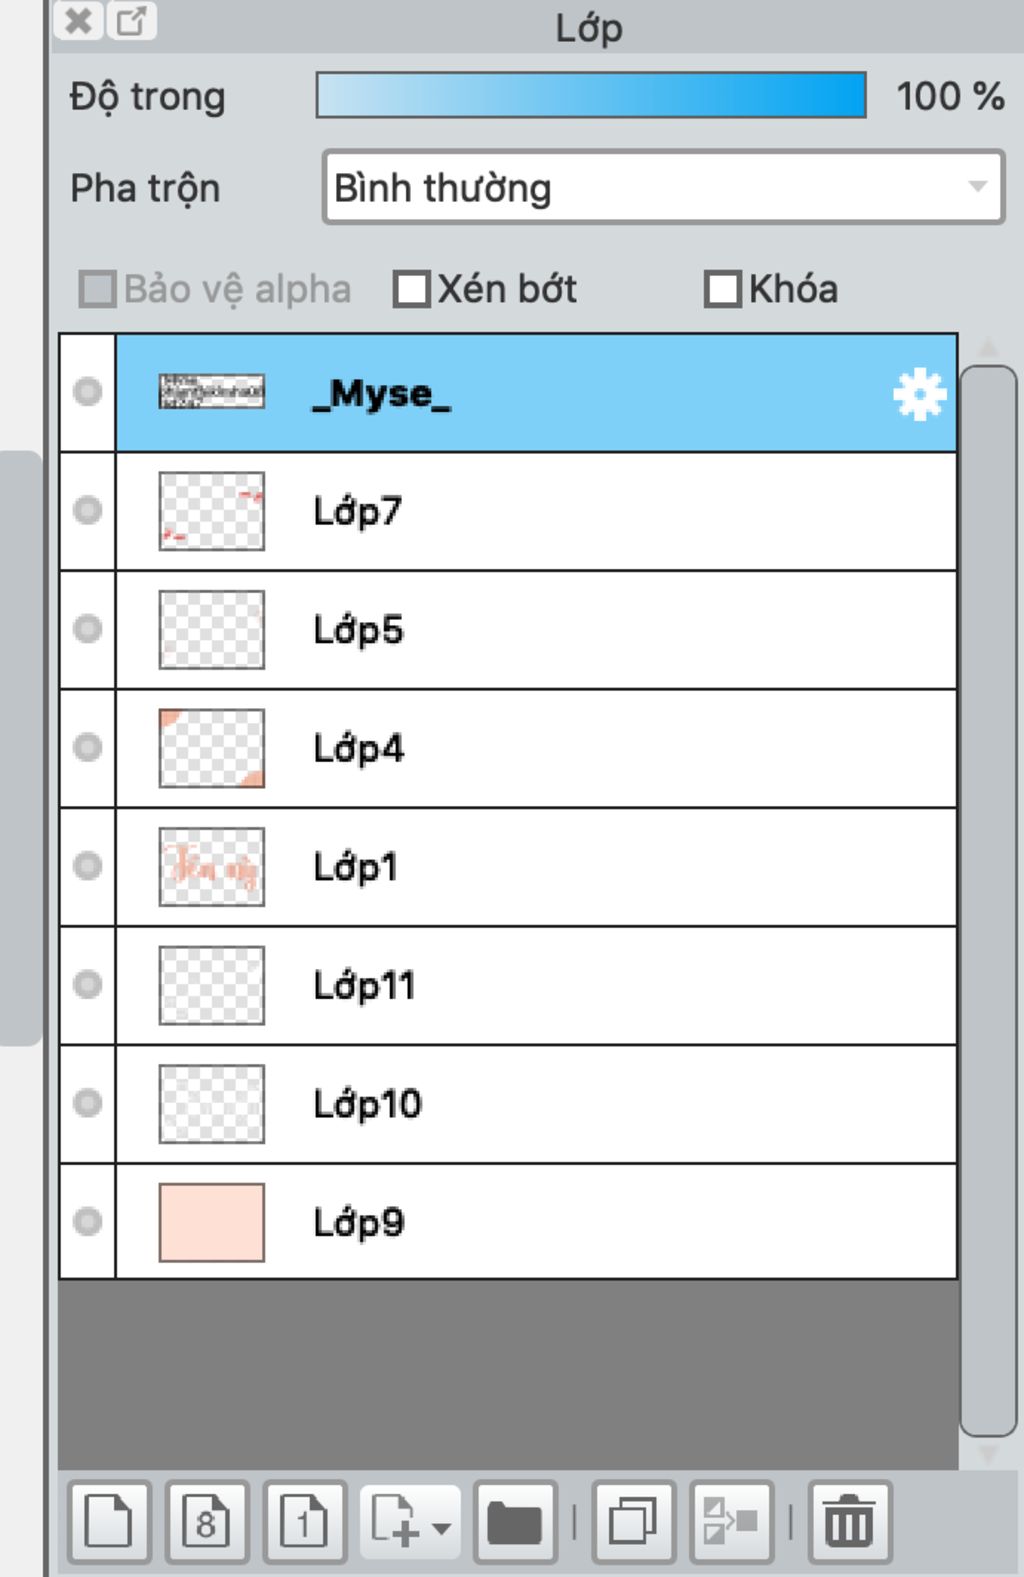Enable the Khóa checkbox
The image size is (1024, 1577).
pos(722,289)
